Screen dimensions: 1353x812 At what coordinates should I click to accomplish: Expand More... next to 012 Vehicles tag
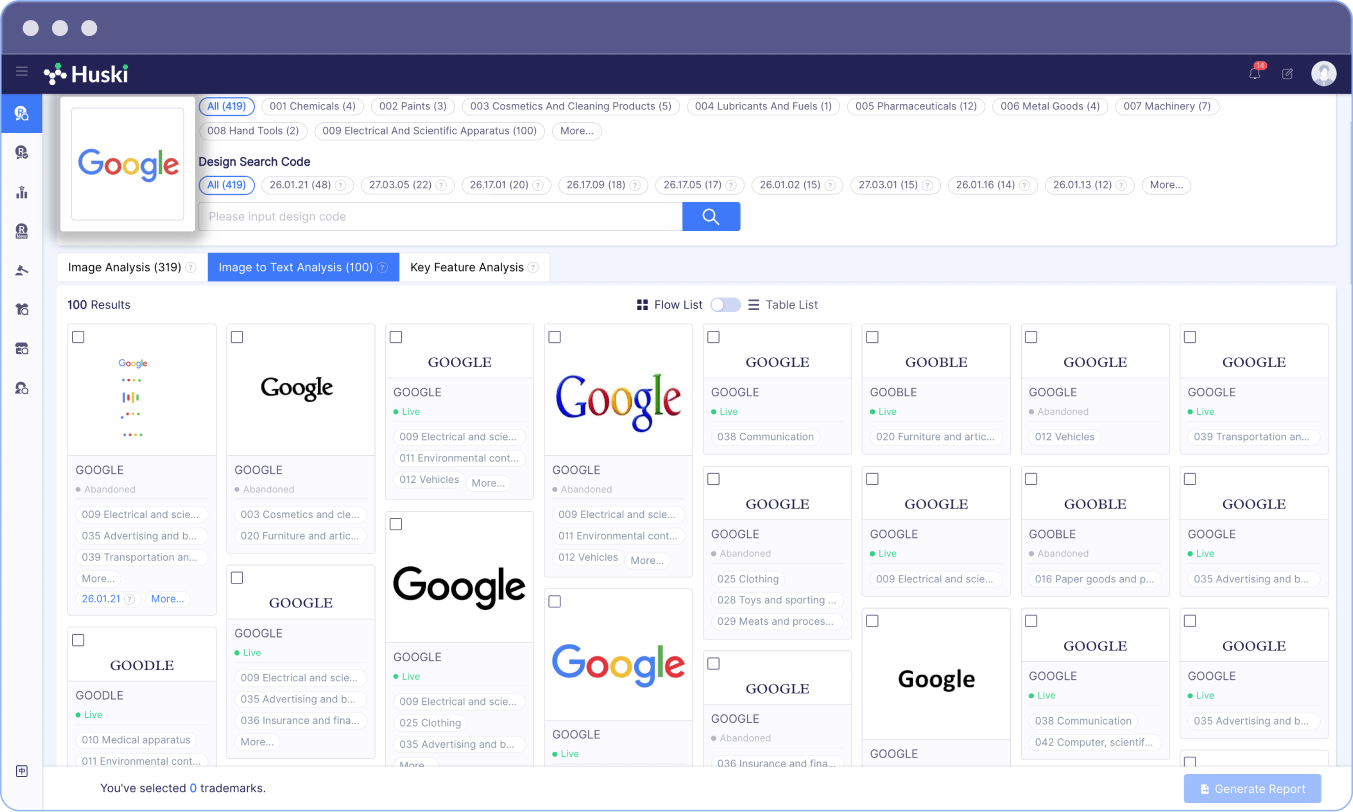pos(488,483)
